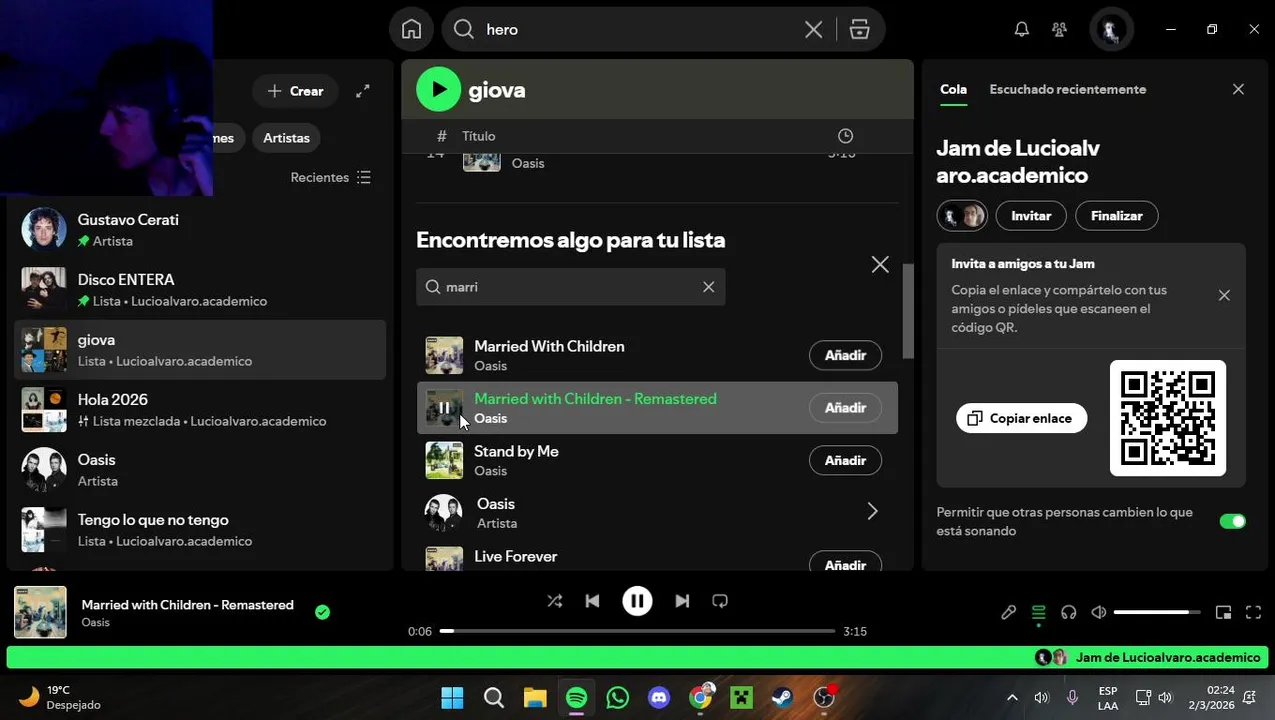This screenshot has width=1275, height=720.
Task: Skip to previous track
Action: pos(592,601)
